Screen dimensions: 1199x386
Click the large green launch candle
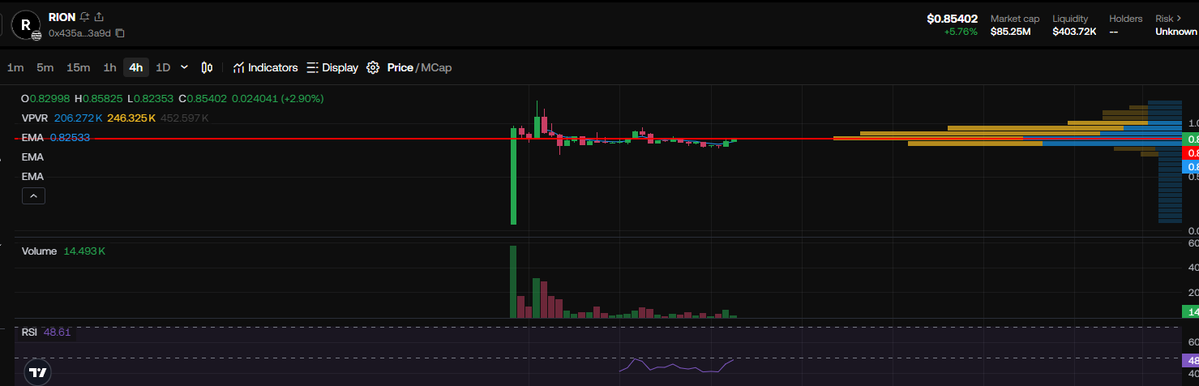tap(513, 176)
